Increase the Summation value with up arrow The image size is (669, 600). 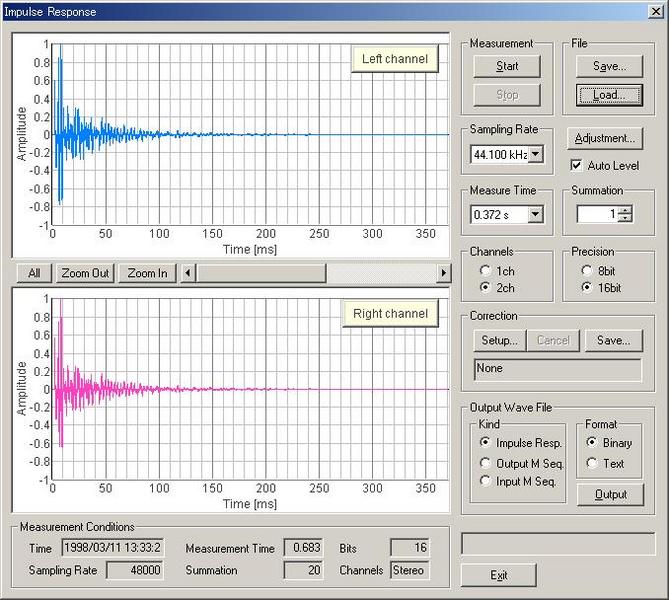point(625,210)
